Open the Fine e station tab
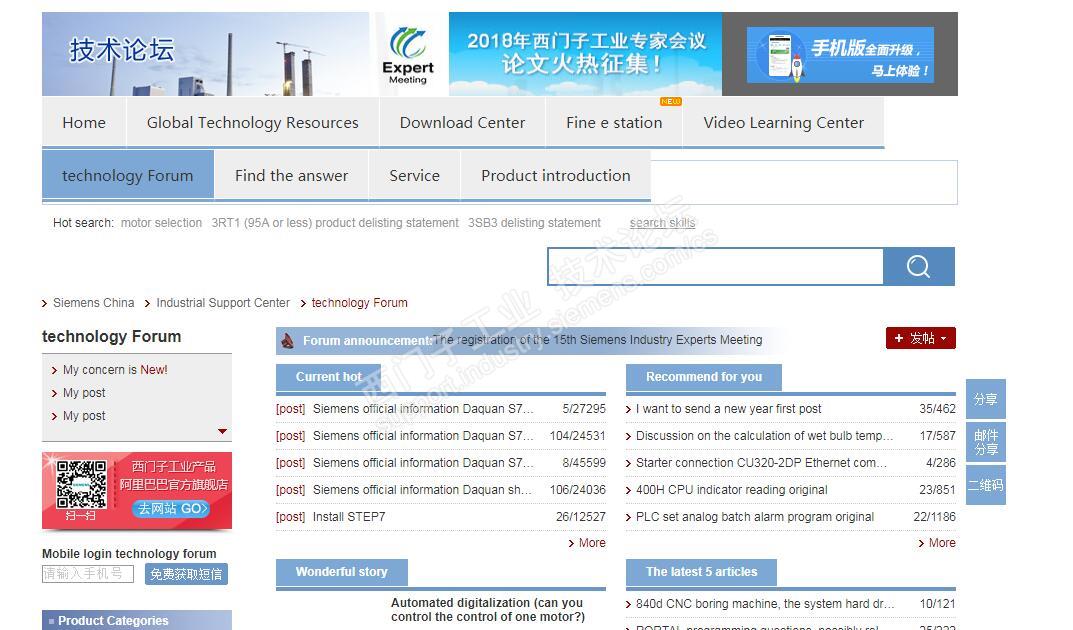 pyautogui.click(x=614, y=122)
